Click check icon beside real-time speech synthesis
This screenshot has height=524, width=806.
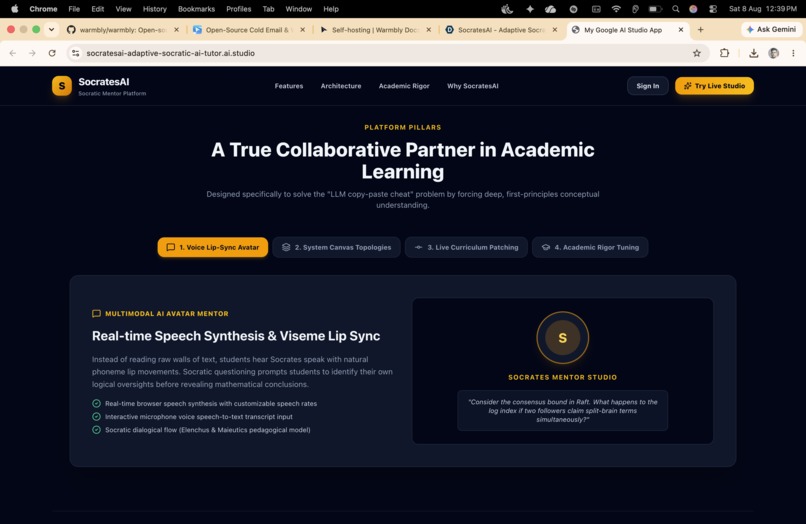coord(96,403)
